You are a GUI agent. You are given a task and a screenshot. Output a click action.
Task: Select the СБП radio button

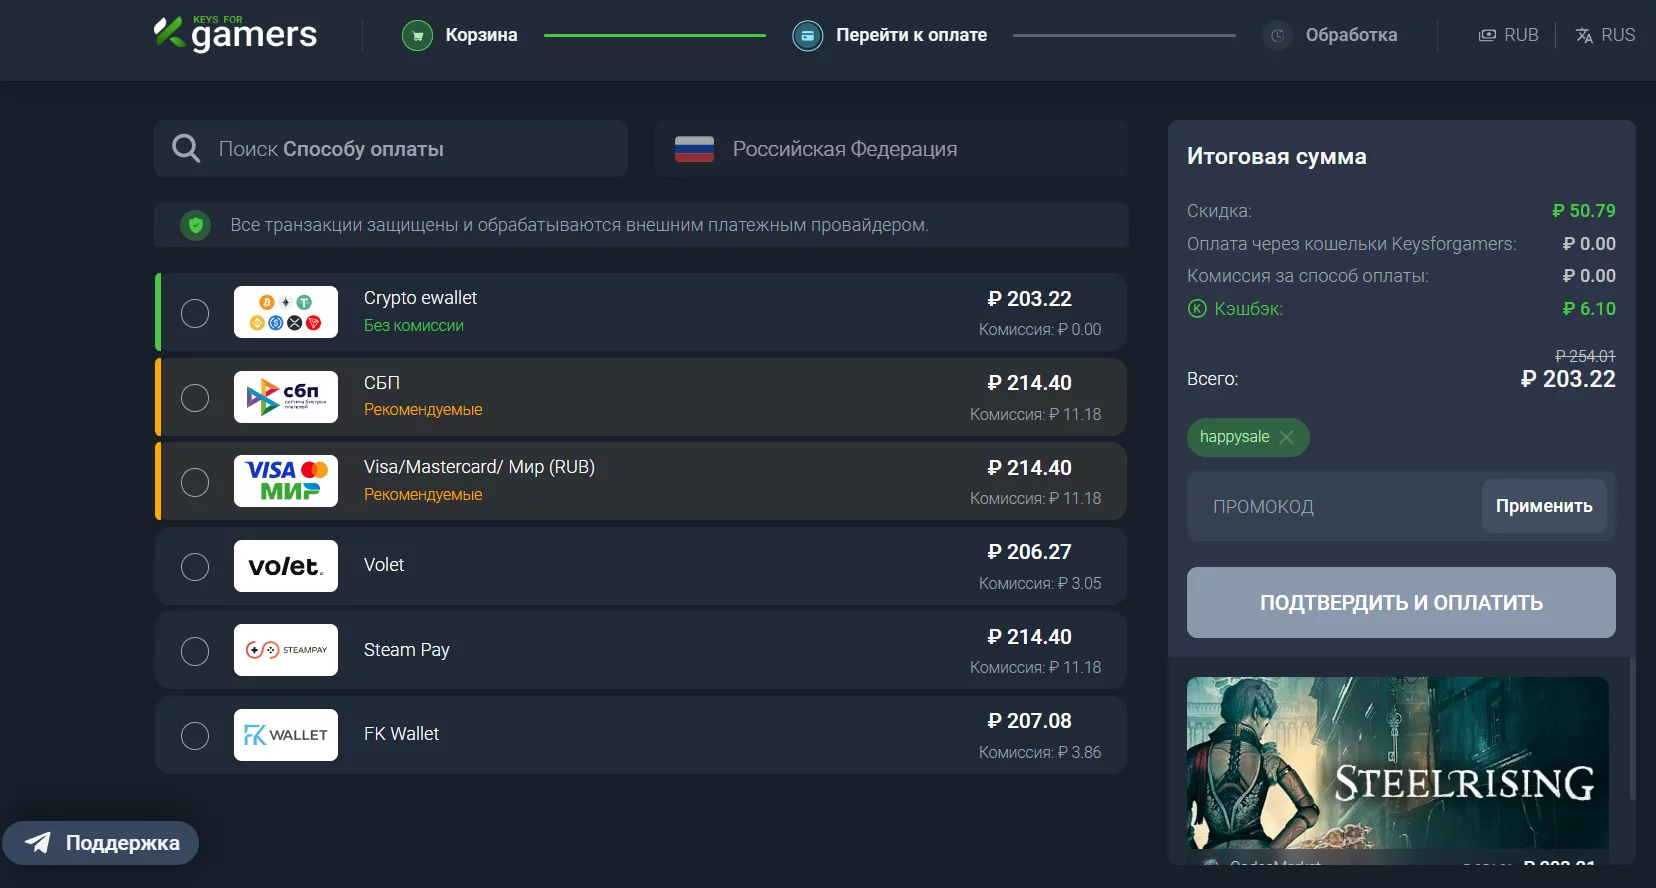click(x=195, y=398)
